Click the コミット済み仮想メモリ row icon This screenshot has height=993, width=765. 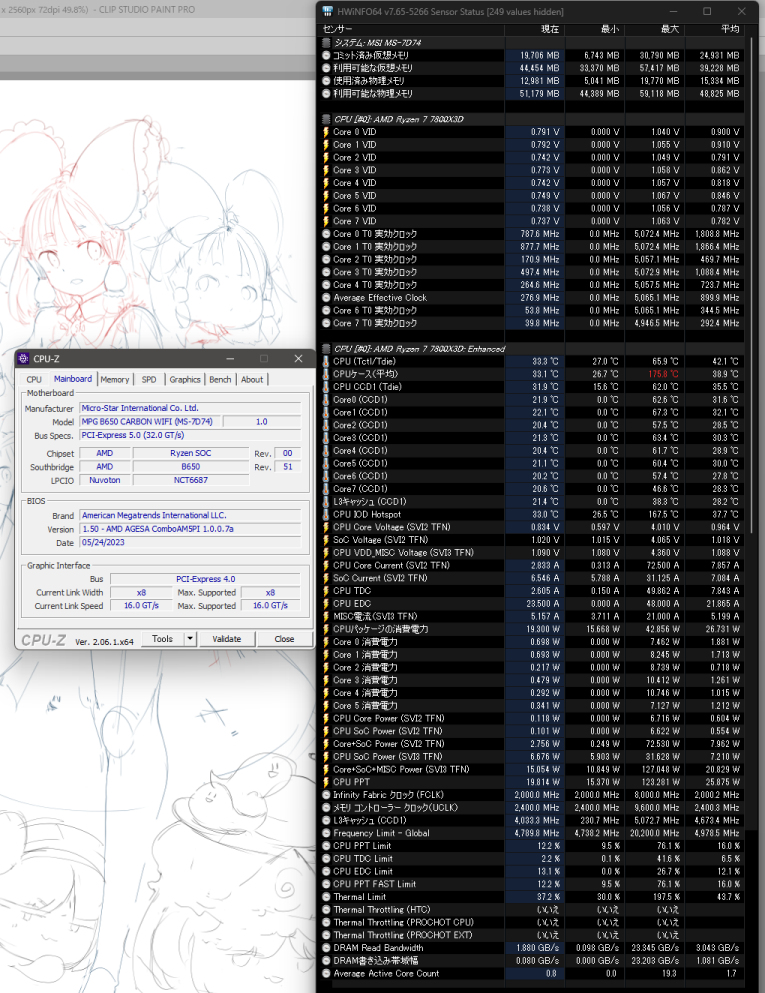tap(326, 55)
